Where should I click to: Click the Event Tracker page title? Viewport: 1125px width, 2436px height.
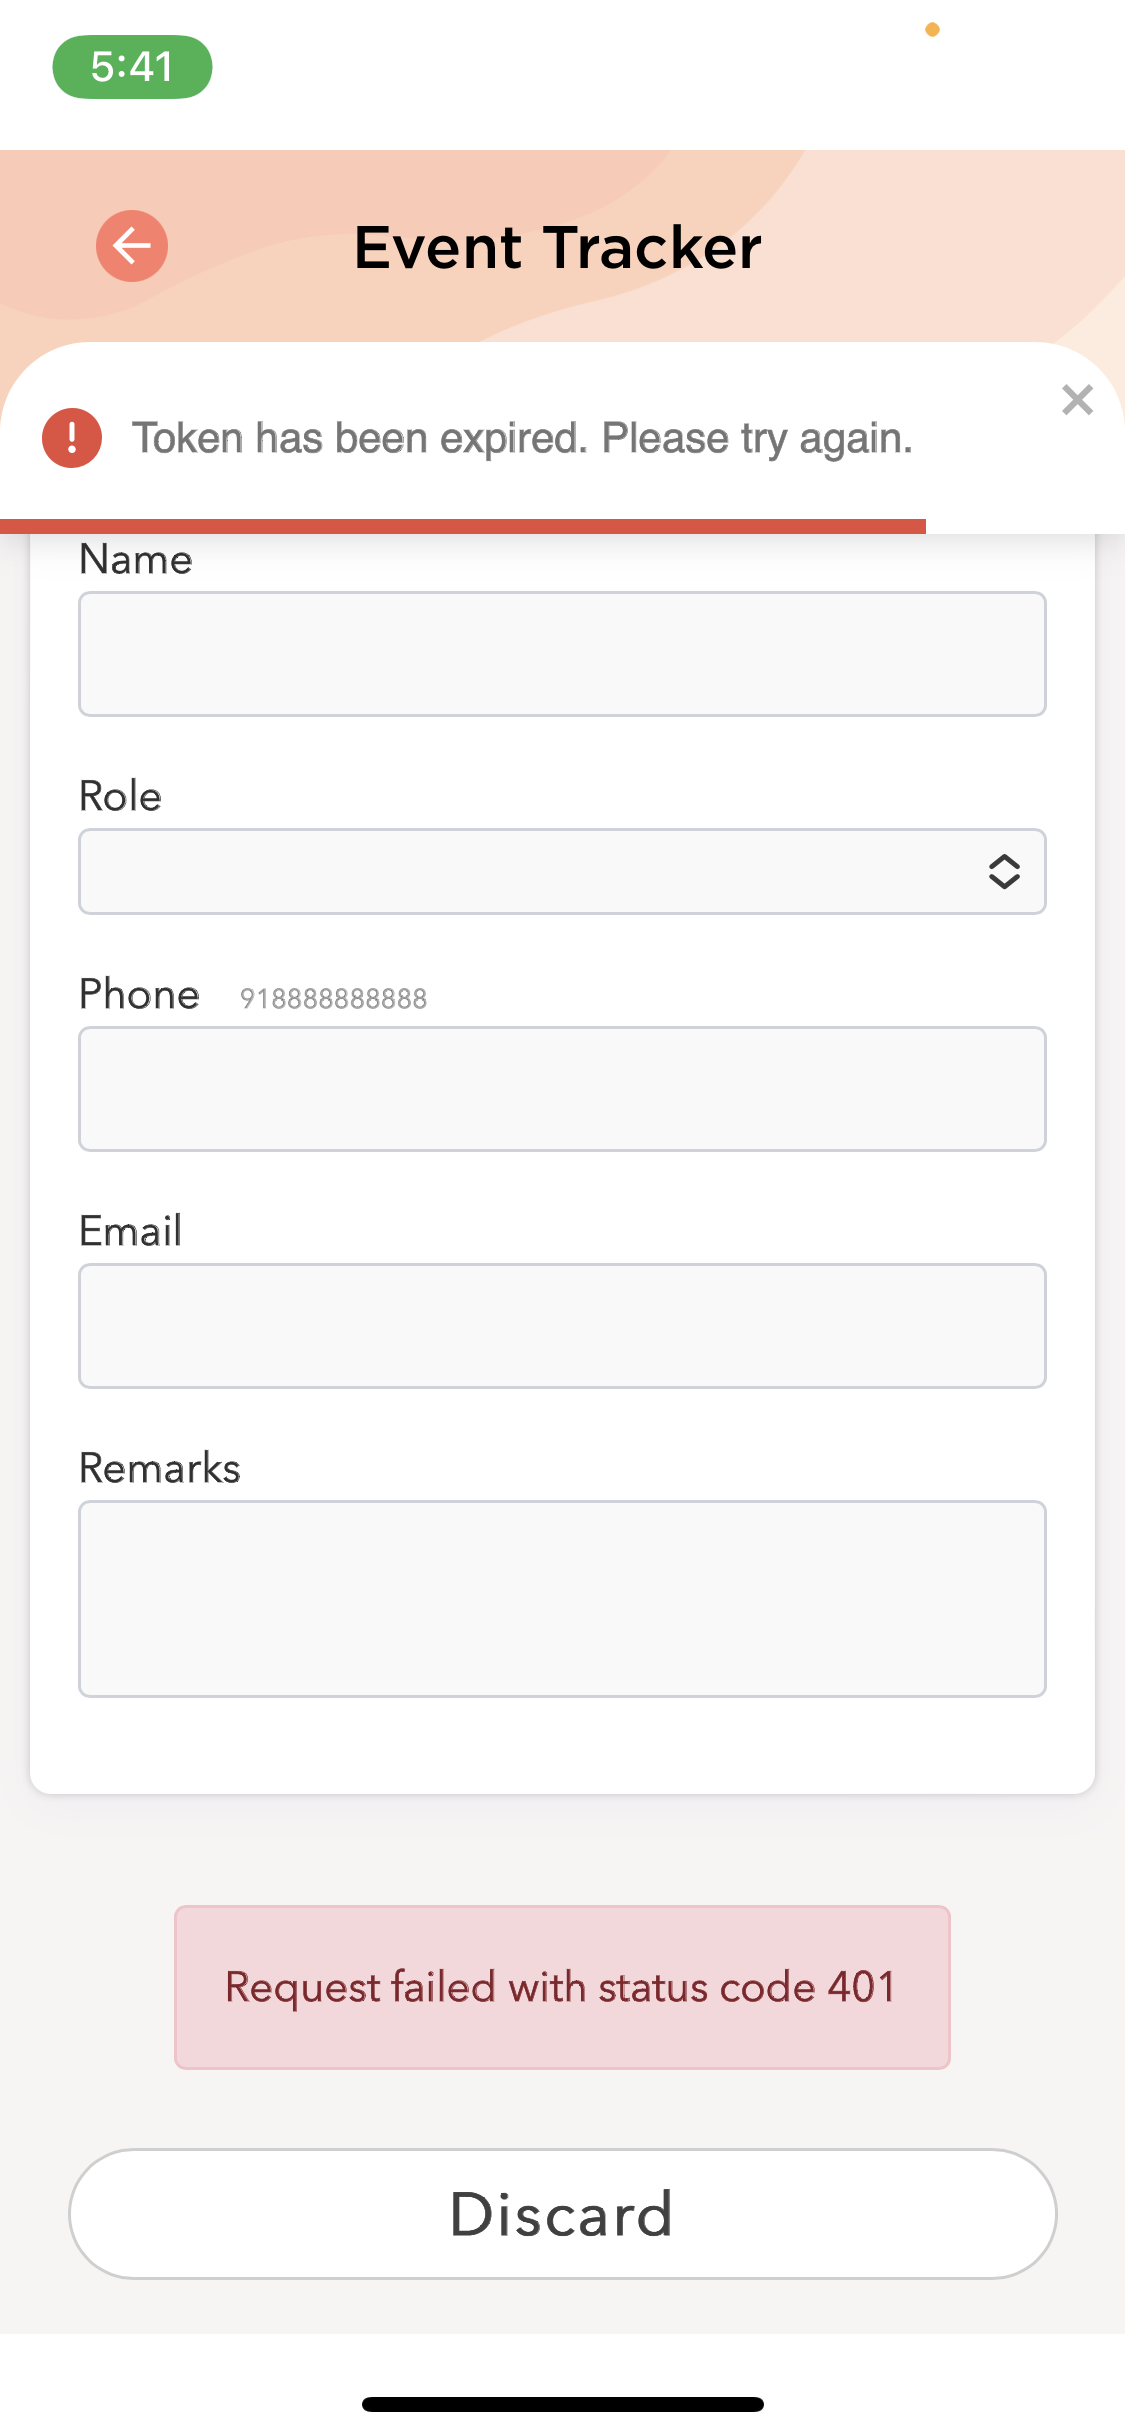click(x=558, y=247)
